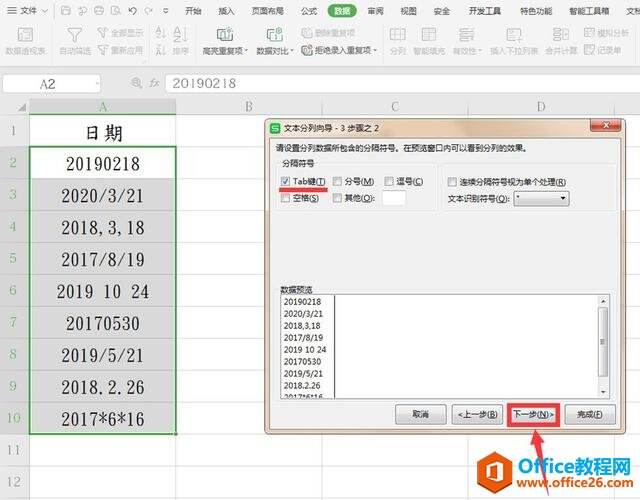Click the 其他 custom delimiter text field
Image resolution: width=640 pixels, height=500 pixels.
tap(393, 198)
